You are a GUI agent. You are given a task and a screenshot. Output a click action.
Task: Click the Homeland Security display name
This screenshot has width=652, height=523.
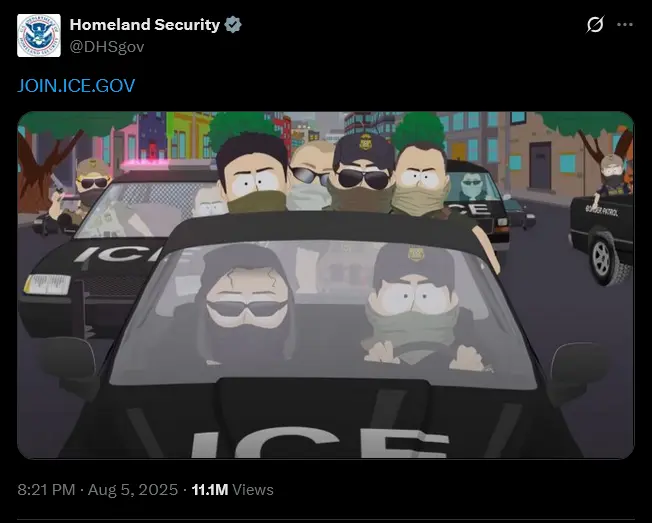(x=145, y=25)
